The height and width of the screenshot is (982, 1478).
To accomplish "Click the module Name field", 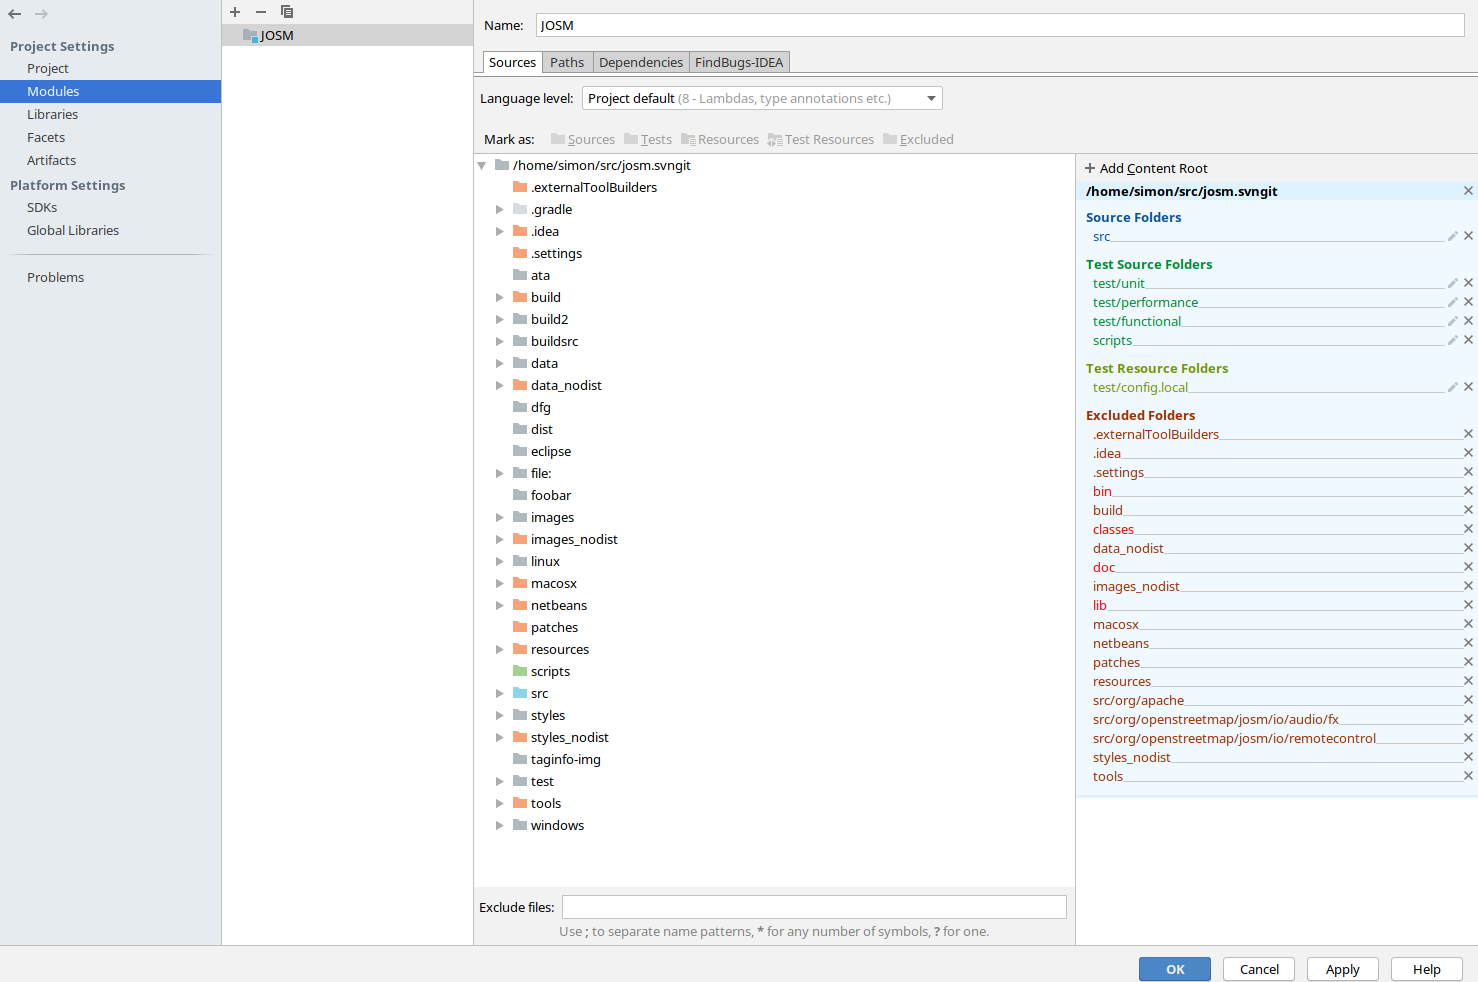I will click(1000, 25).
